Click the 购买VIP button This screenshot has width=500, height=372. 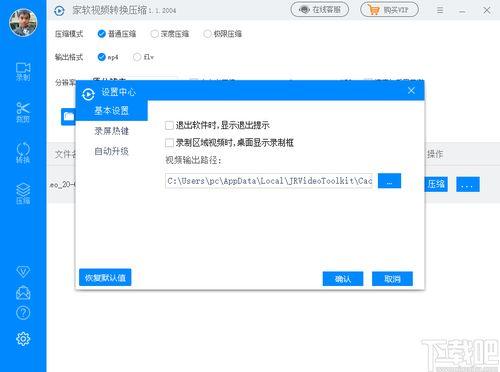pos(389,10)
